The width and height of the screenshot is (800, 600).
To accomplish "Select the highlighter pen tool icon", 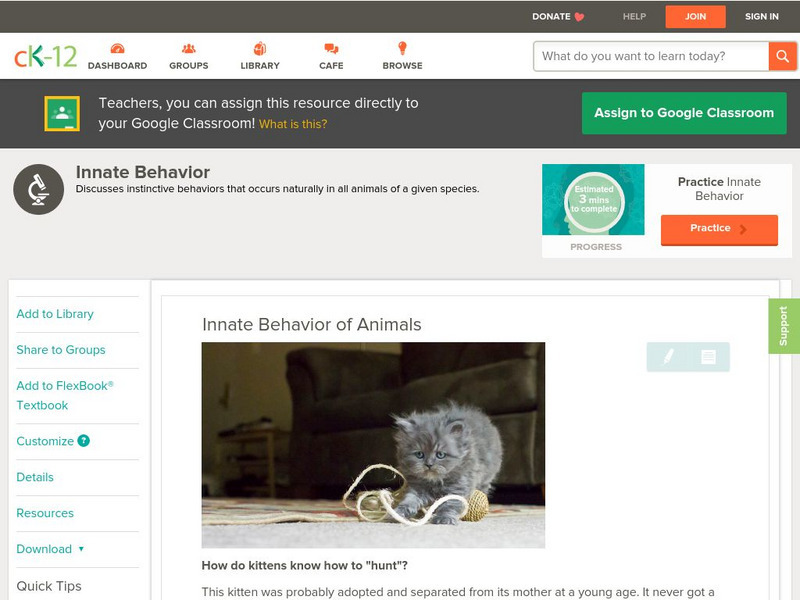I will pyautogui.click(x=668, y=357).
